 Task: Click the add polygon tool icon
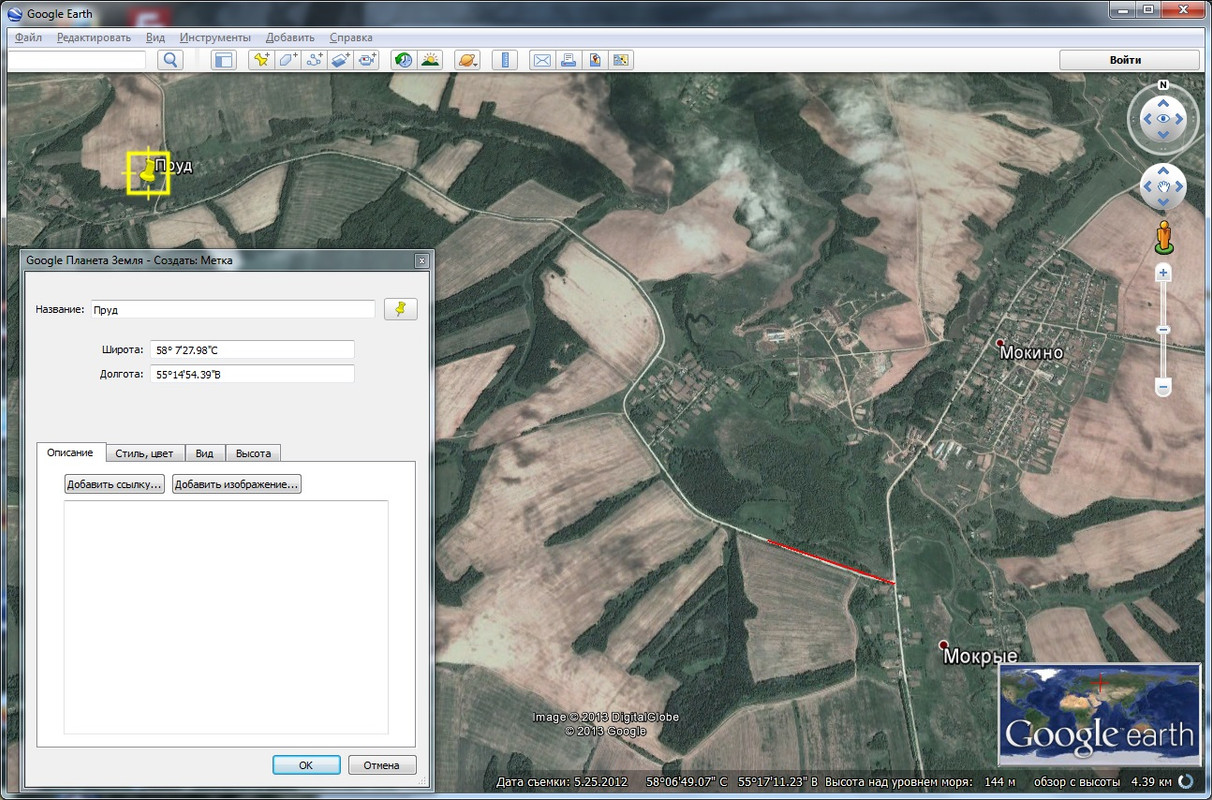(x=288, y=60)
